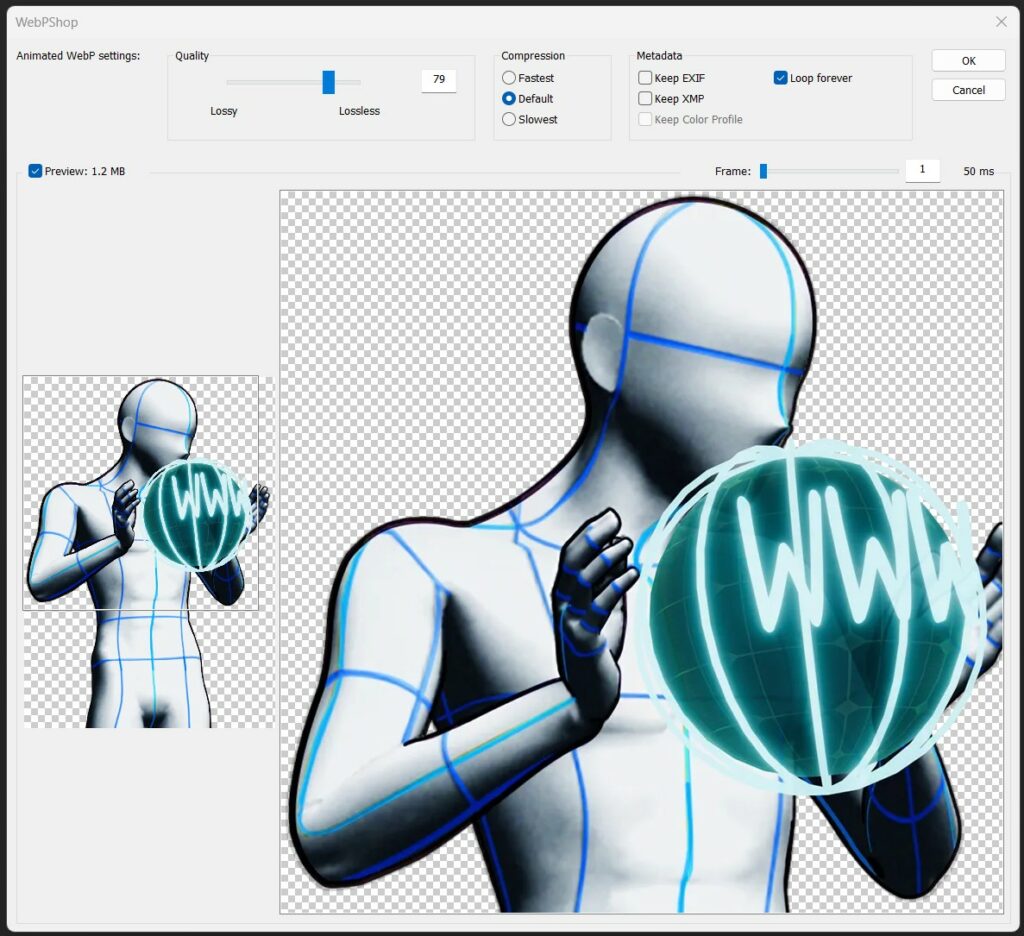Click the Frame slider handle
1024x936 pixels.
click(763, 171)
